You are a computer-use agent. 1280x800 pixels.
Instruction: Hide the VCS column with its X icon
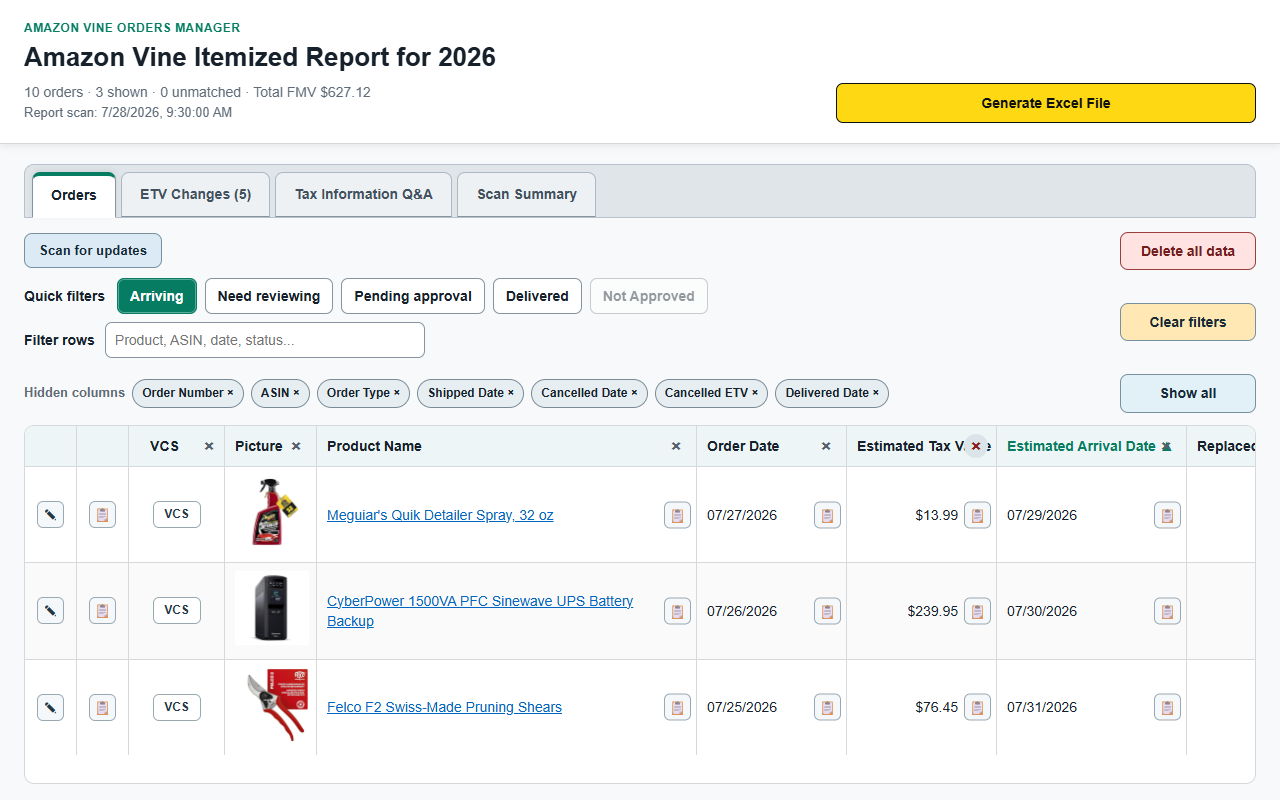(x=209, y=446)
